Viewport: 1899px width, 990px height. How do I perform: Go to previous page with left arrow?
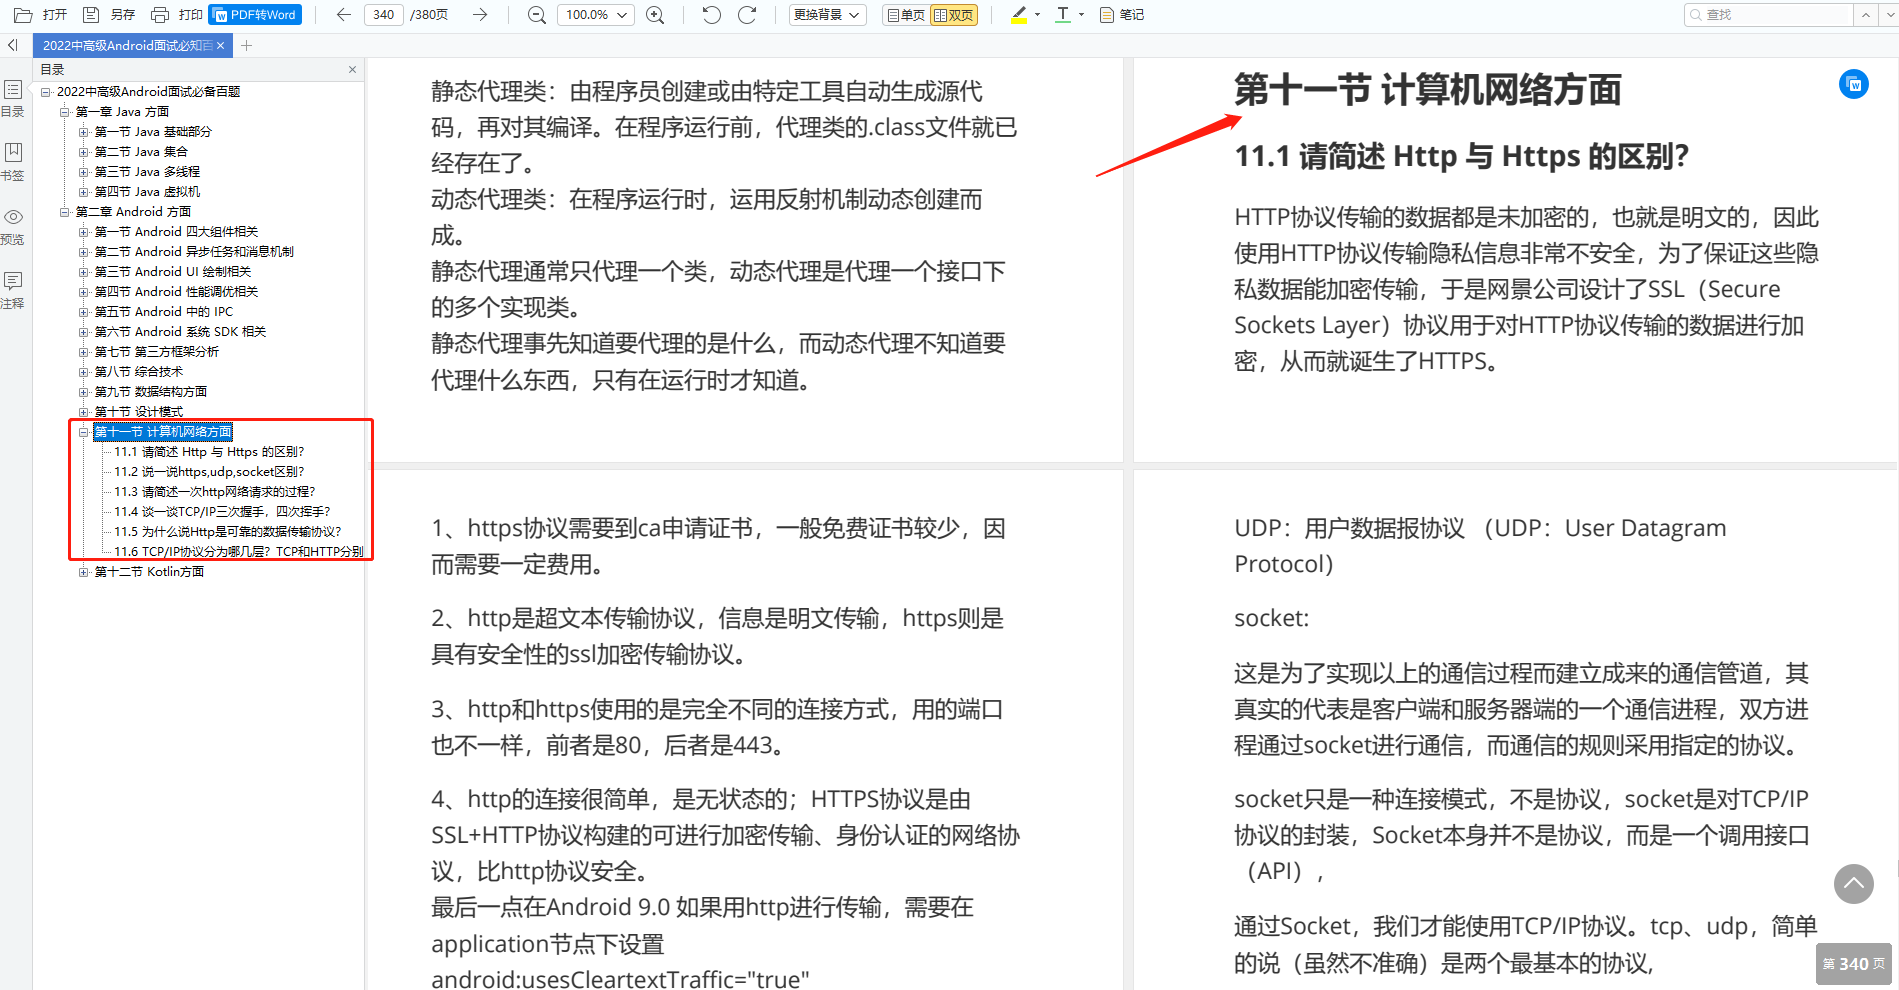[x=343, y=15]
